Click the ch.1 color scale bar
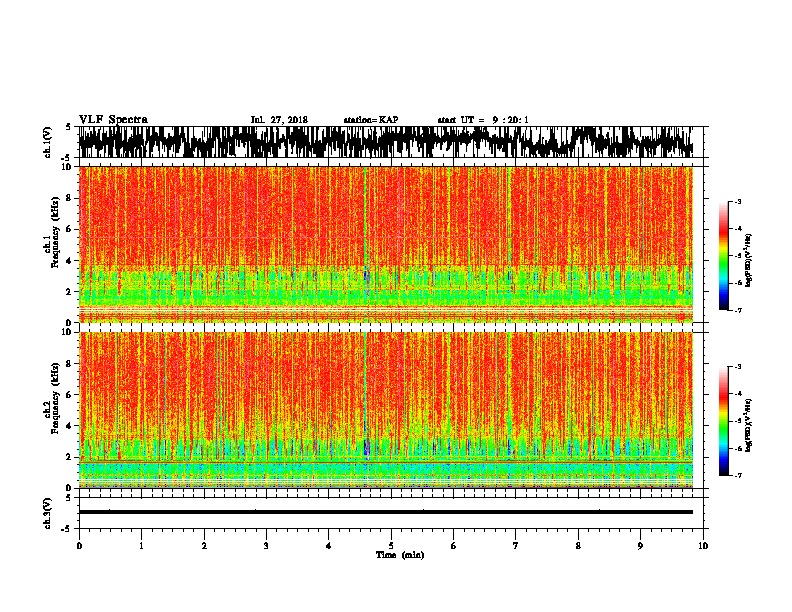Screen dimensions: 792x612 point(724,256)
